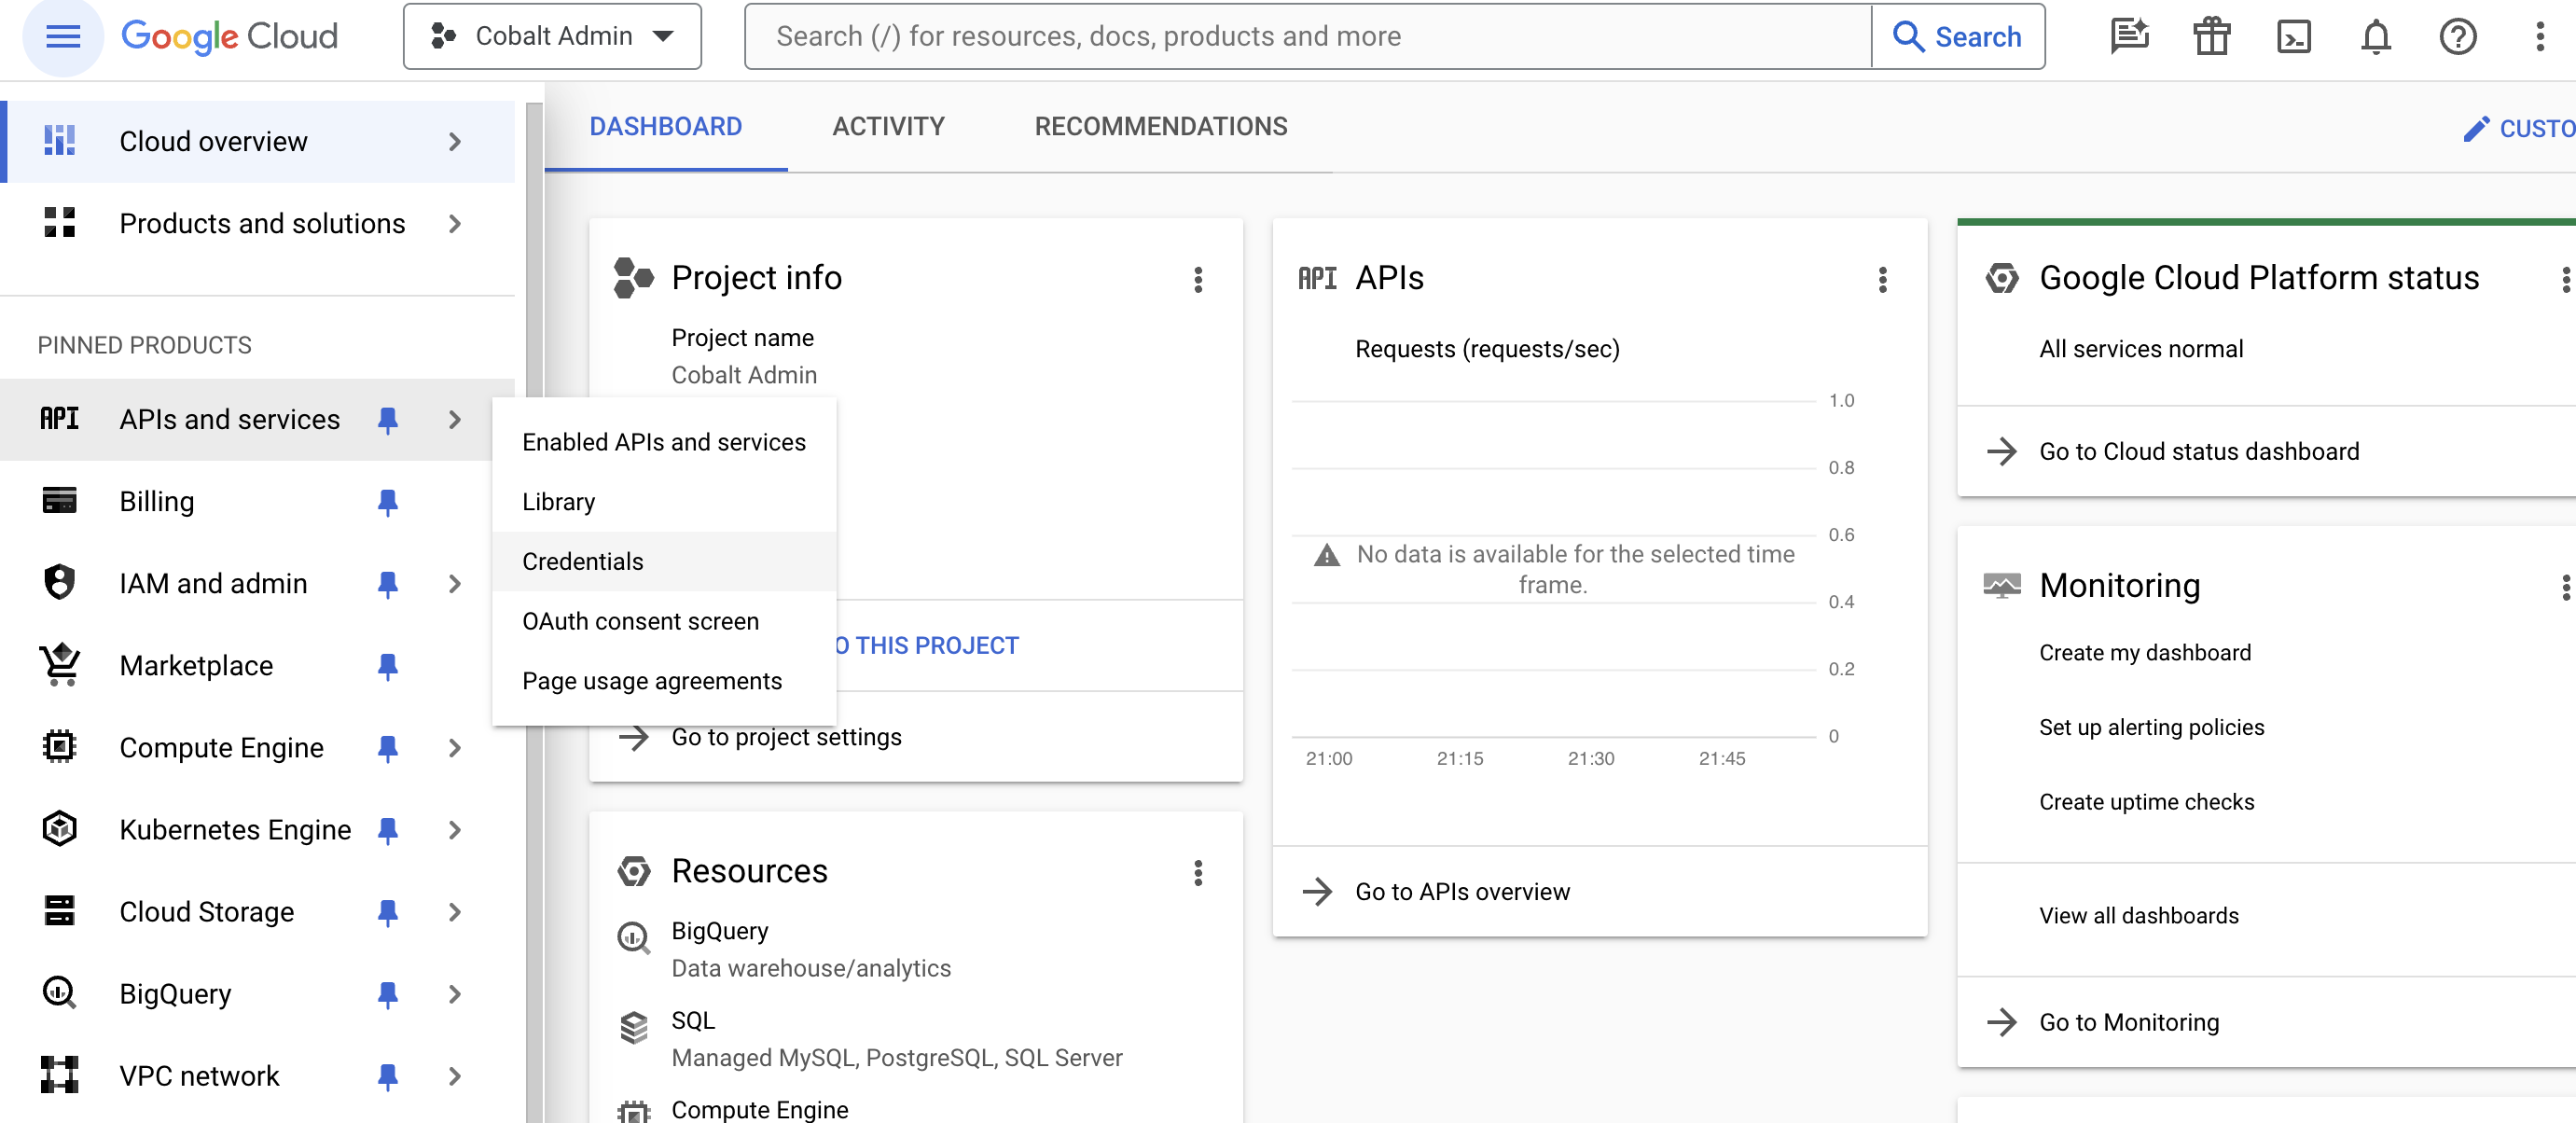Open the Cobalt Admin project selector
The width and height of the screenshot is (2576, 1123).
[551, 36]
